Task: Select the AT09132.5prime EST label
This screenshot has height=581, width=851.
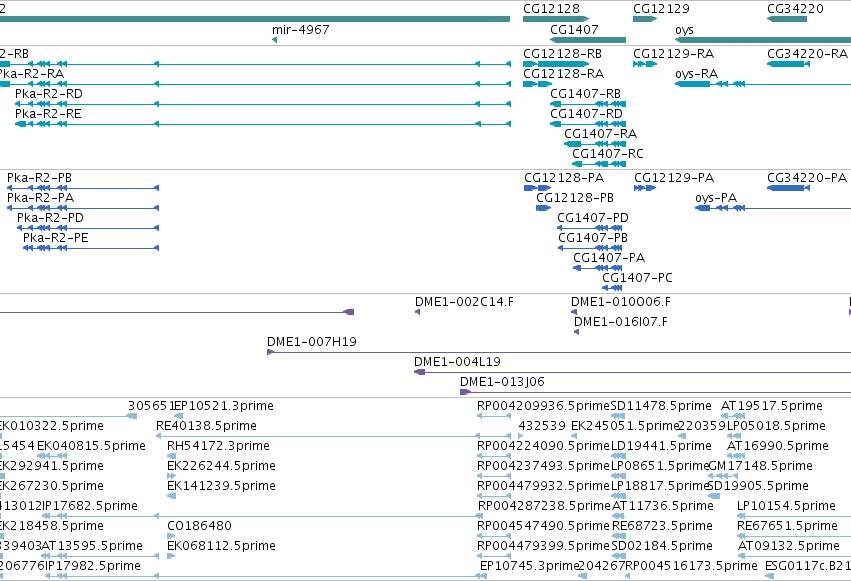Action: [x=789, y=546]
